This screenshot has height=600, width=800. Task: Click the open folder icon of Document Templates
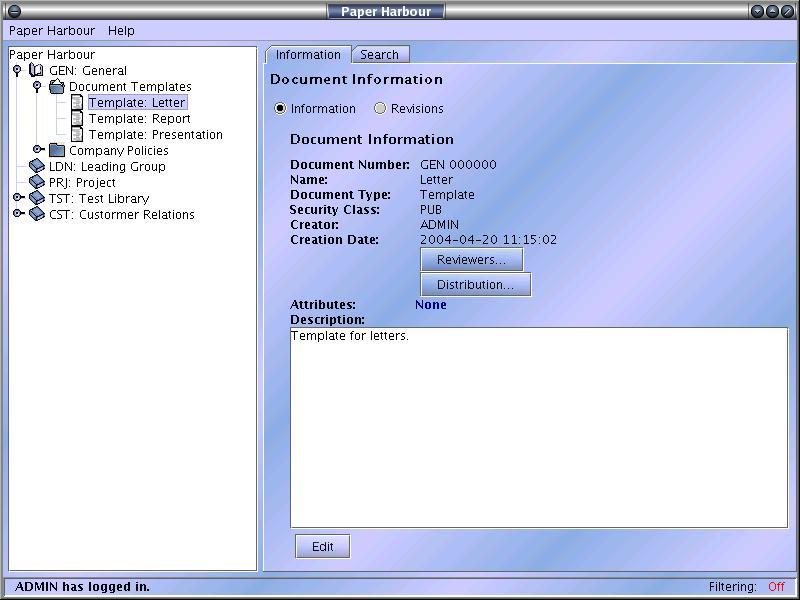(x=57, y=86)
